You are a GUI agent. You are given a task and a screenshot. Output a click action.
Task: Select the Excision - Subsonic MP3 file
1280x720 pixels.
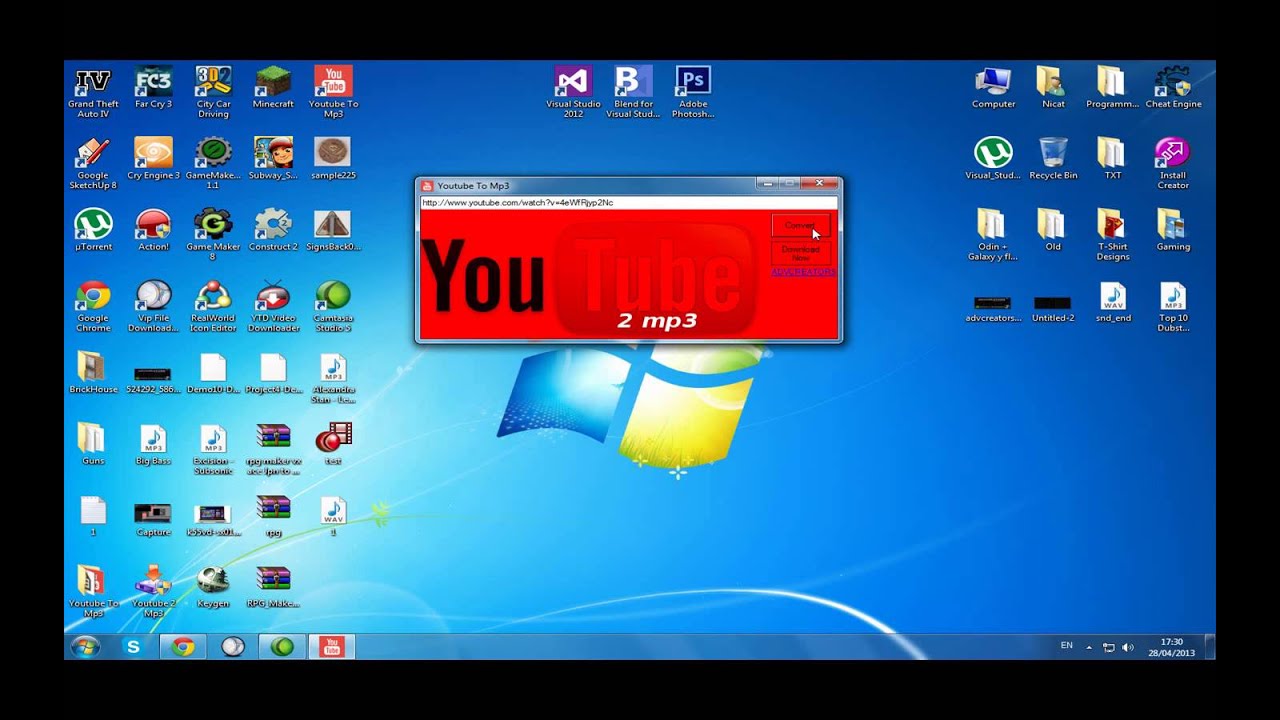point(213,448)
